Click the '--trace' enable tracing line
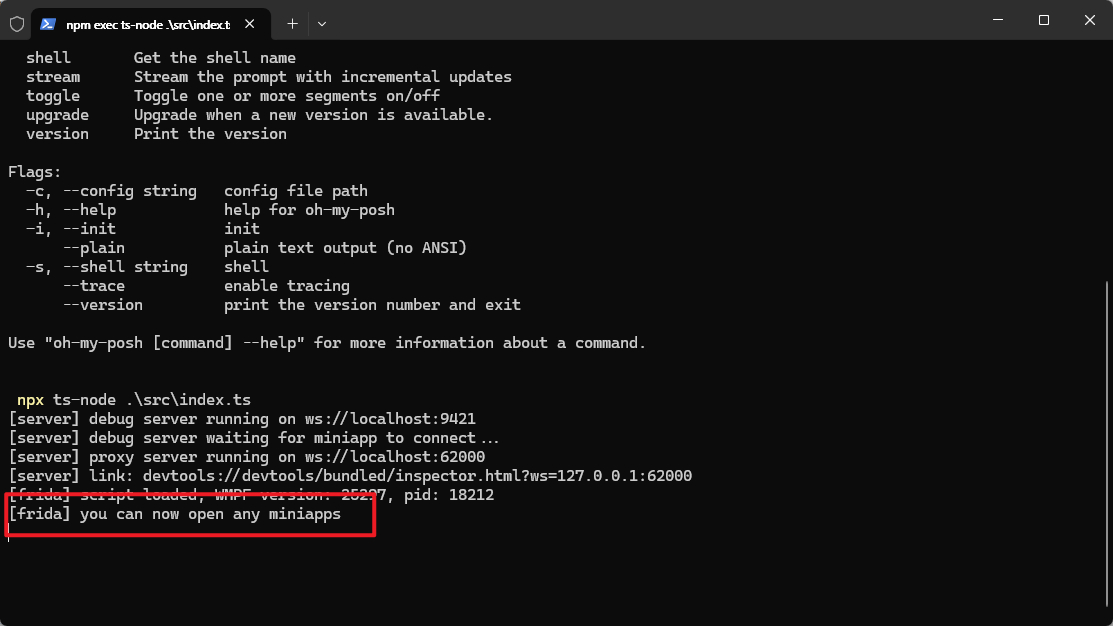Viewport: 1113px width, 626px height. coord(206,286)
